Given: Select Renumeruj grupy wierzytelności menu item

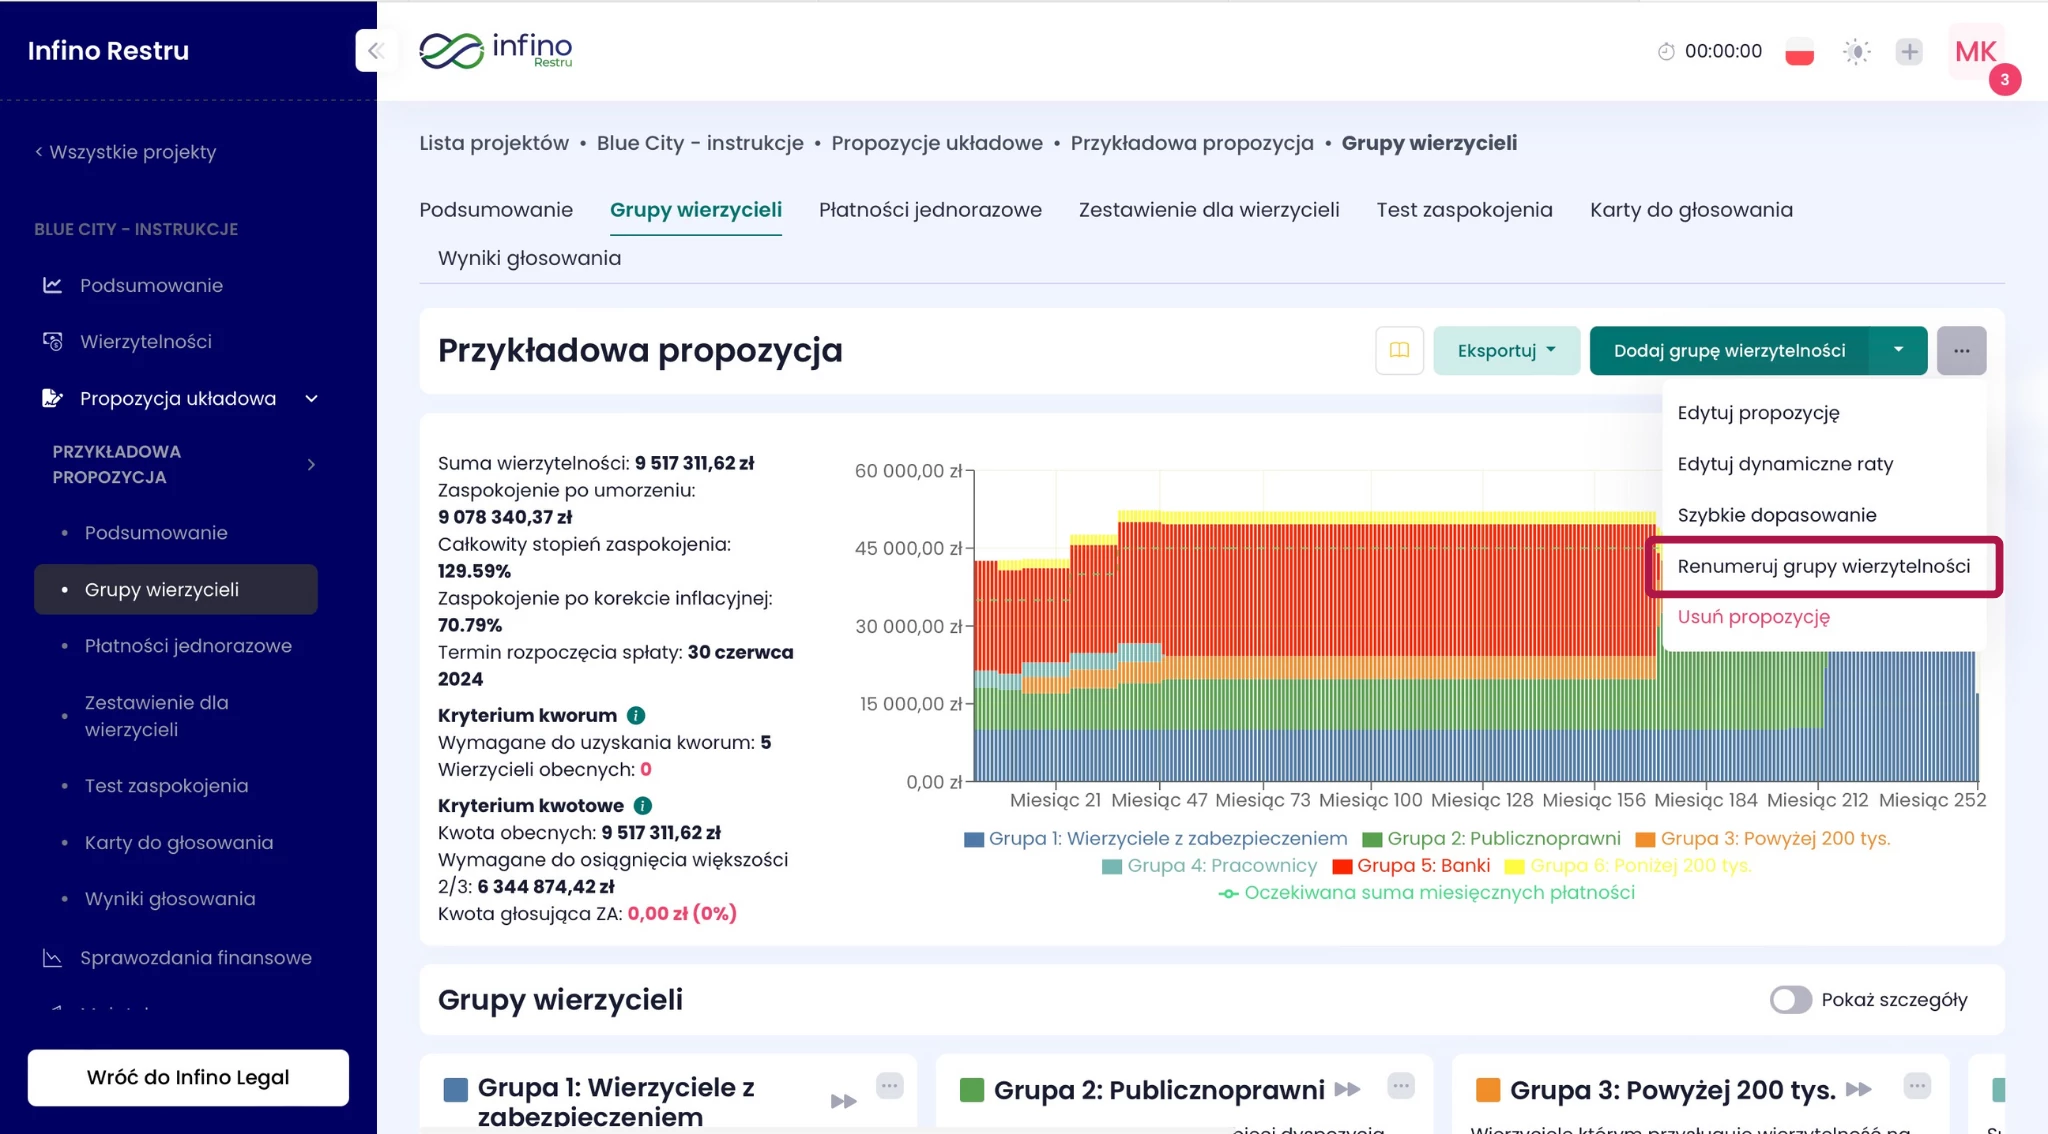Looking at the screenshot, I should click(x=1823, y=567).
